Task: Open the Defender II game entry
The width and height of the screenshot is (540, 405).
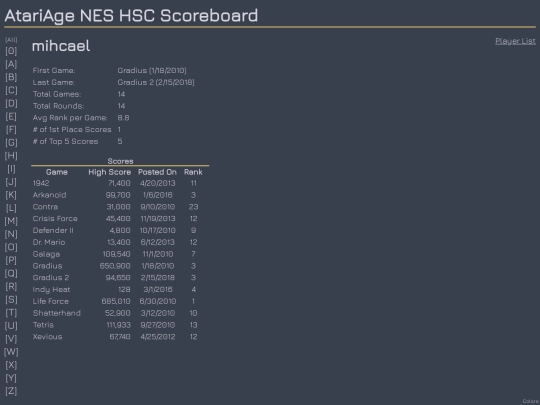Action: (x=53, y=230)
